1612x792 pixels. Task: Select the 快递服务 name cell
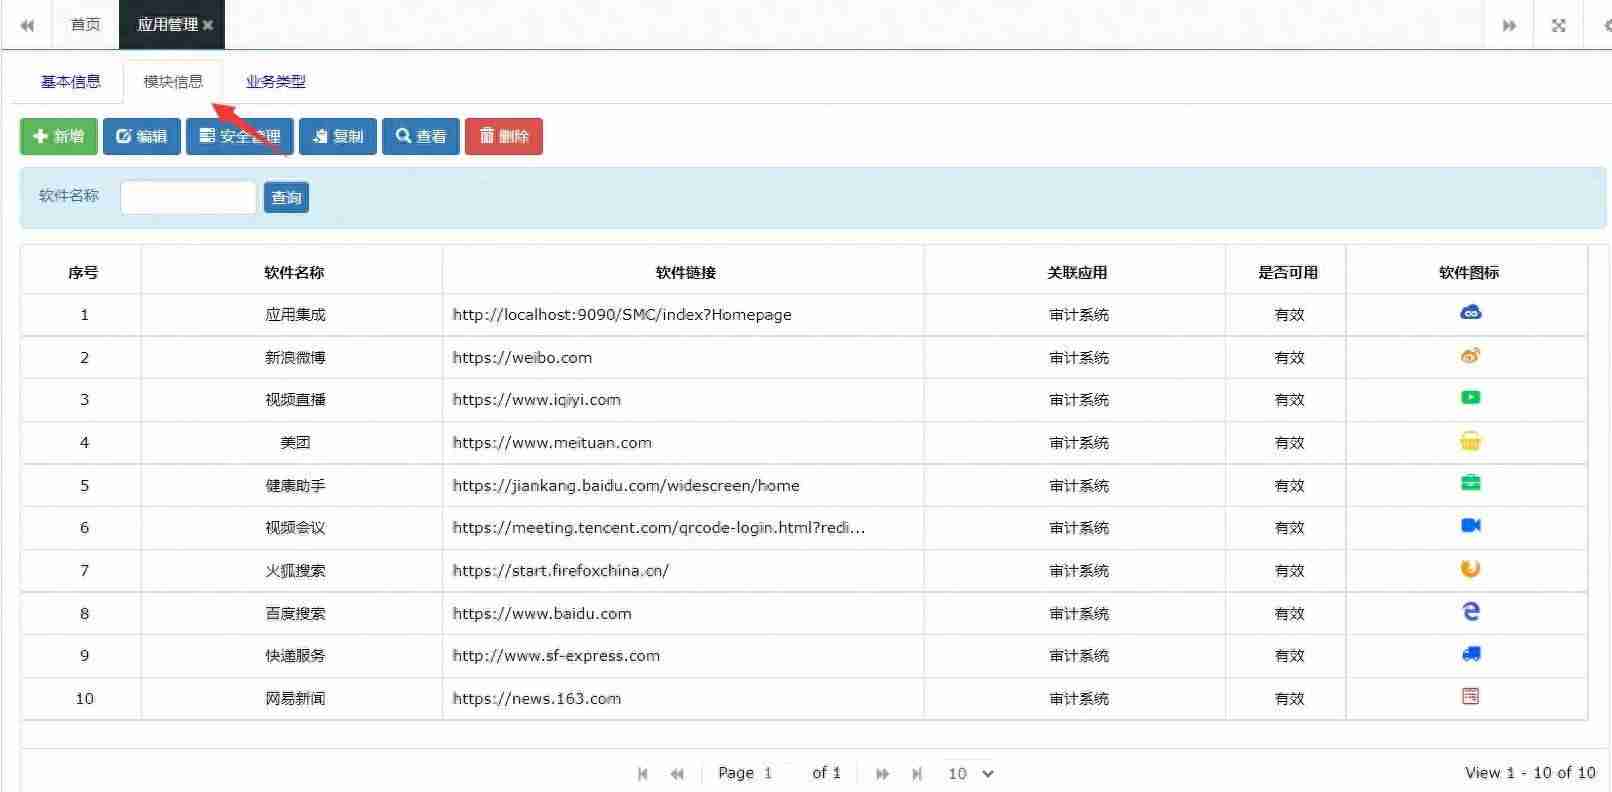(x=294, y=656)
